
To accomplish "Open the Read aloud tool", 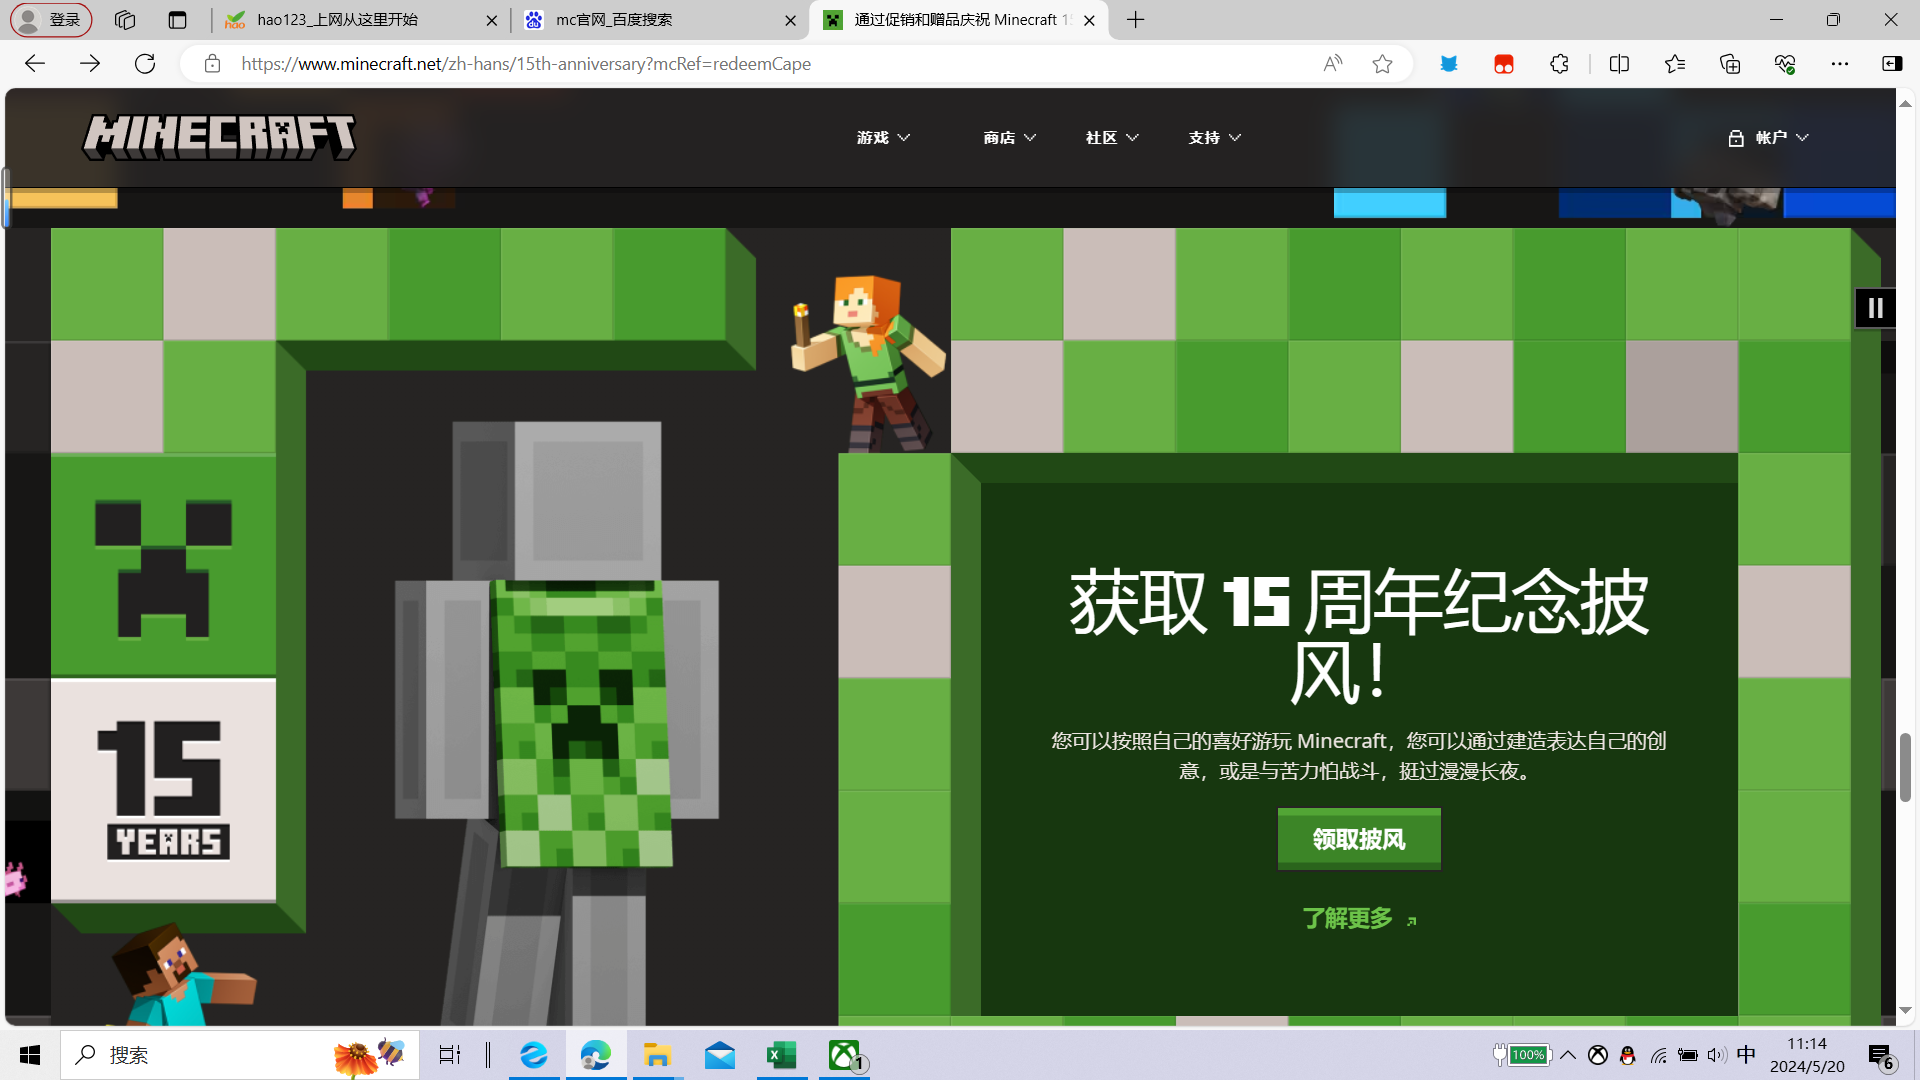I will [x=1332, y=64].
